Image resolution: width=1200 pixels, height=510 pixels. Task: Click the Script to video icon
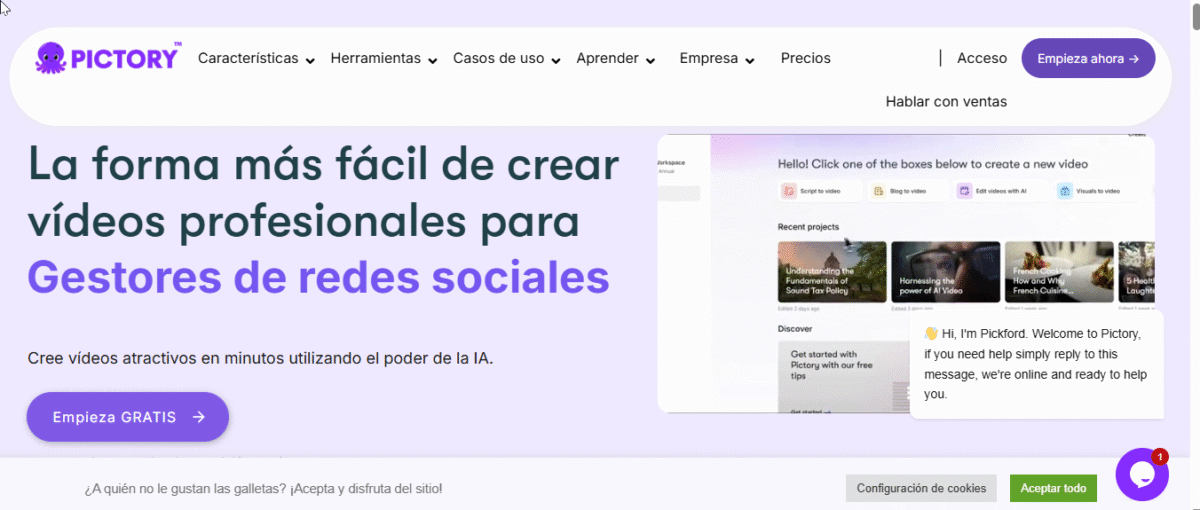tap(790, 190)
